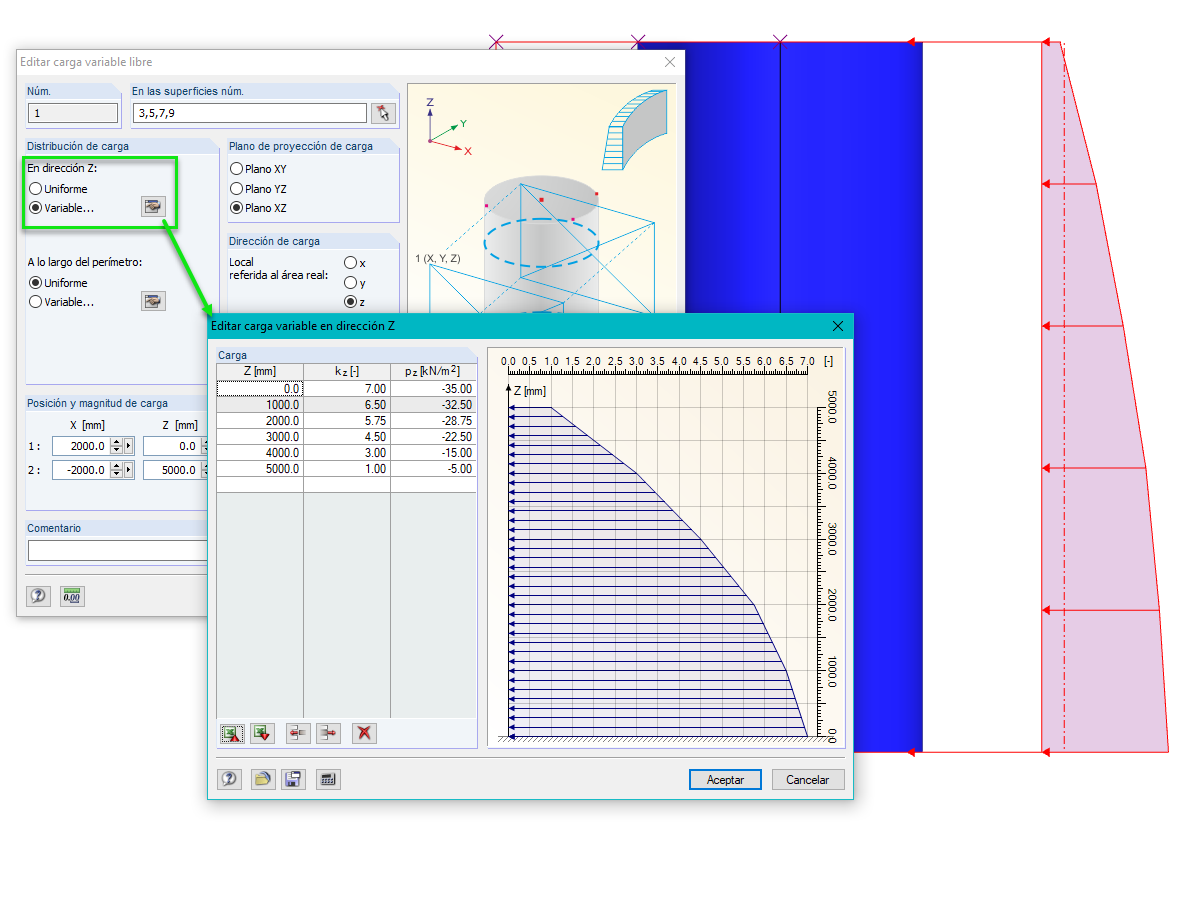Image resolution: width=1200 pixels, height=900 pixels.
Task: Select the Z cell with value 3000.0
Action: 260,437
